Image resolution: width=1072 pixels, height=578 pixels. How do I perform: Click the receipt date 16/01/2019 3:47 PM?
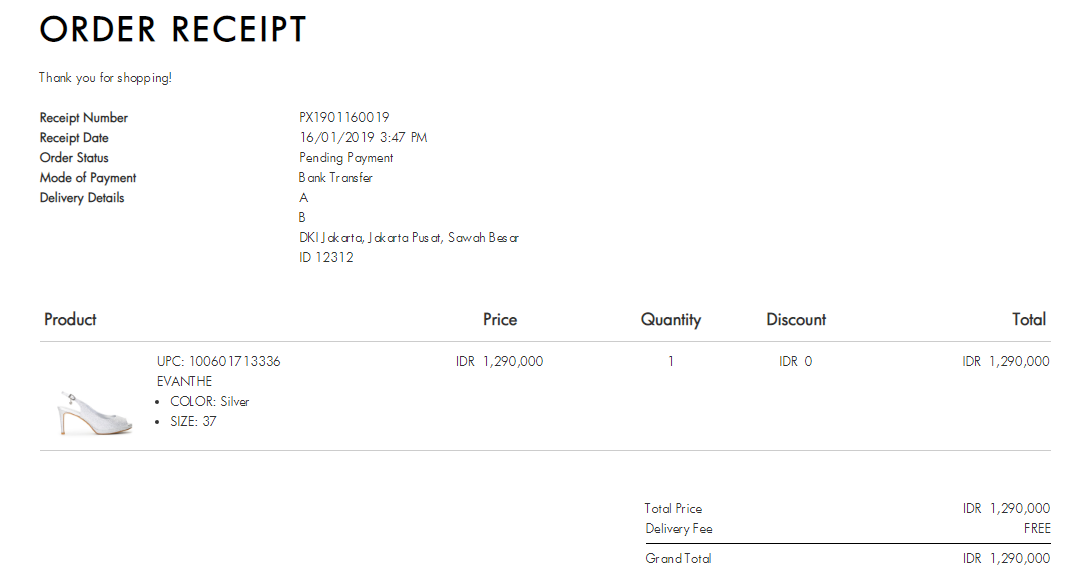[x=363, y=137]
